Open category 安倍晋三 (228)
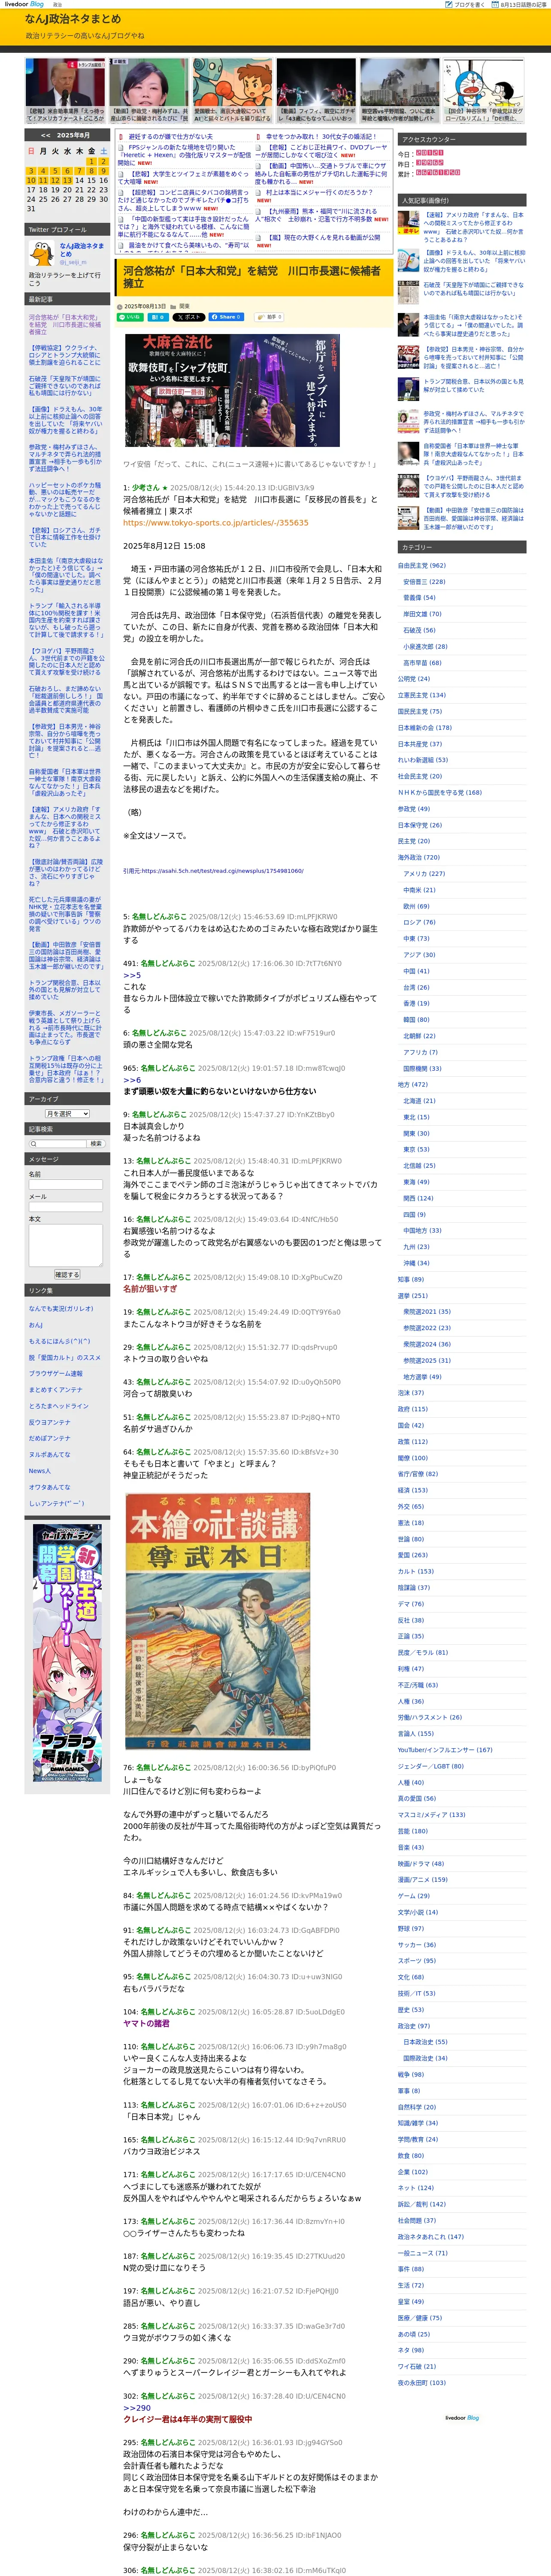This screenshot has height=2576, width=551. tap(424, 582)
